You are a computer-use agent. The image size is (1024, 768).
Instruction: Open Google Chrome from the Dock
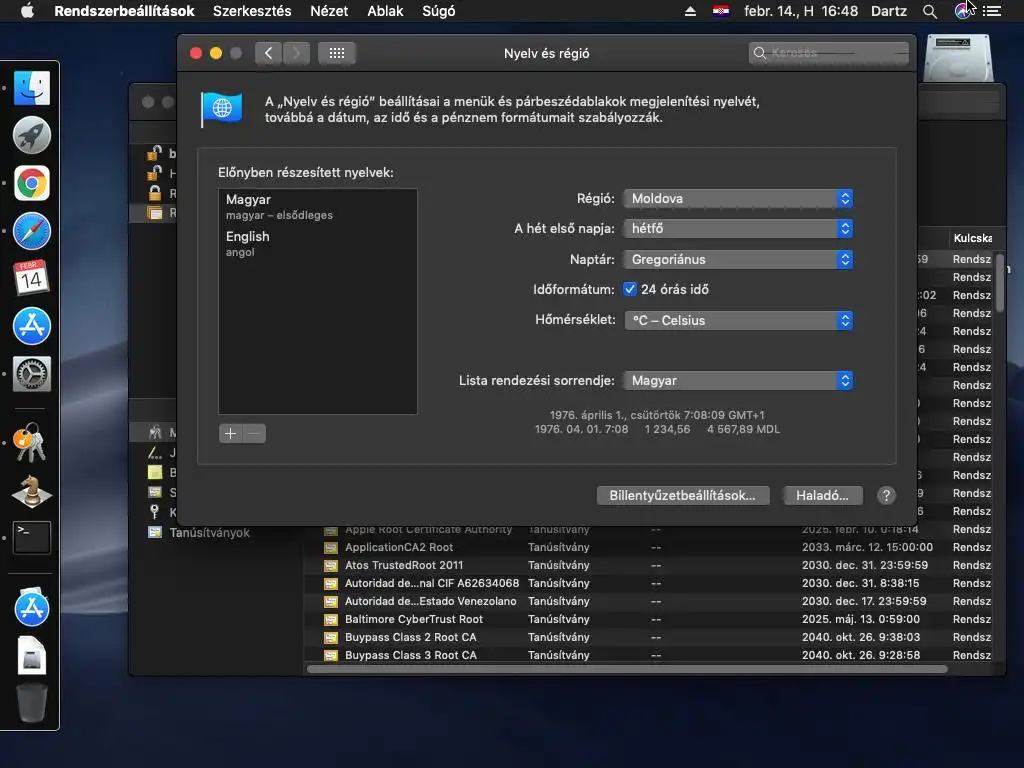click(x=31, y=183)
